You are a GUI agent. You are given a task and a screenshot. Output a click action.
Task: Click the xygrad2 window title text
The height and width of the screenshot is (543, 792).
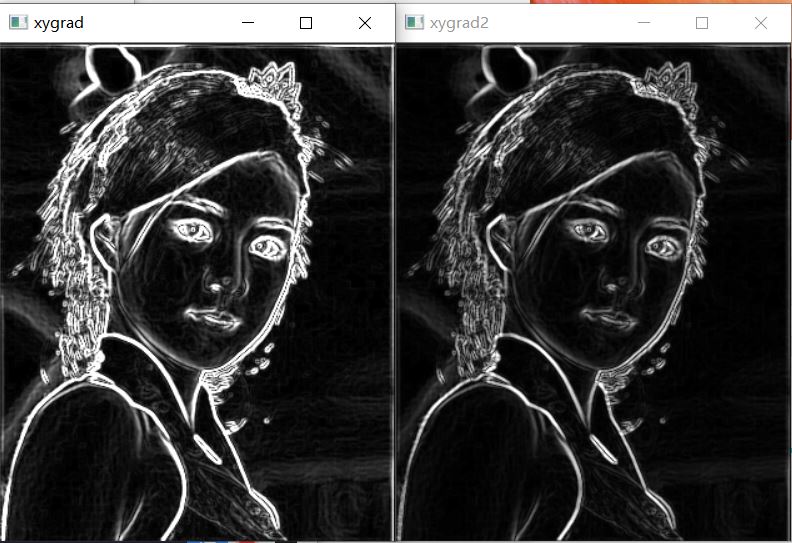pyautogui.click(x=459, y=23)
